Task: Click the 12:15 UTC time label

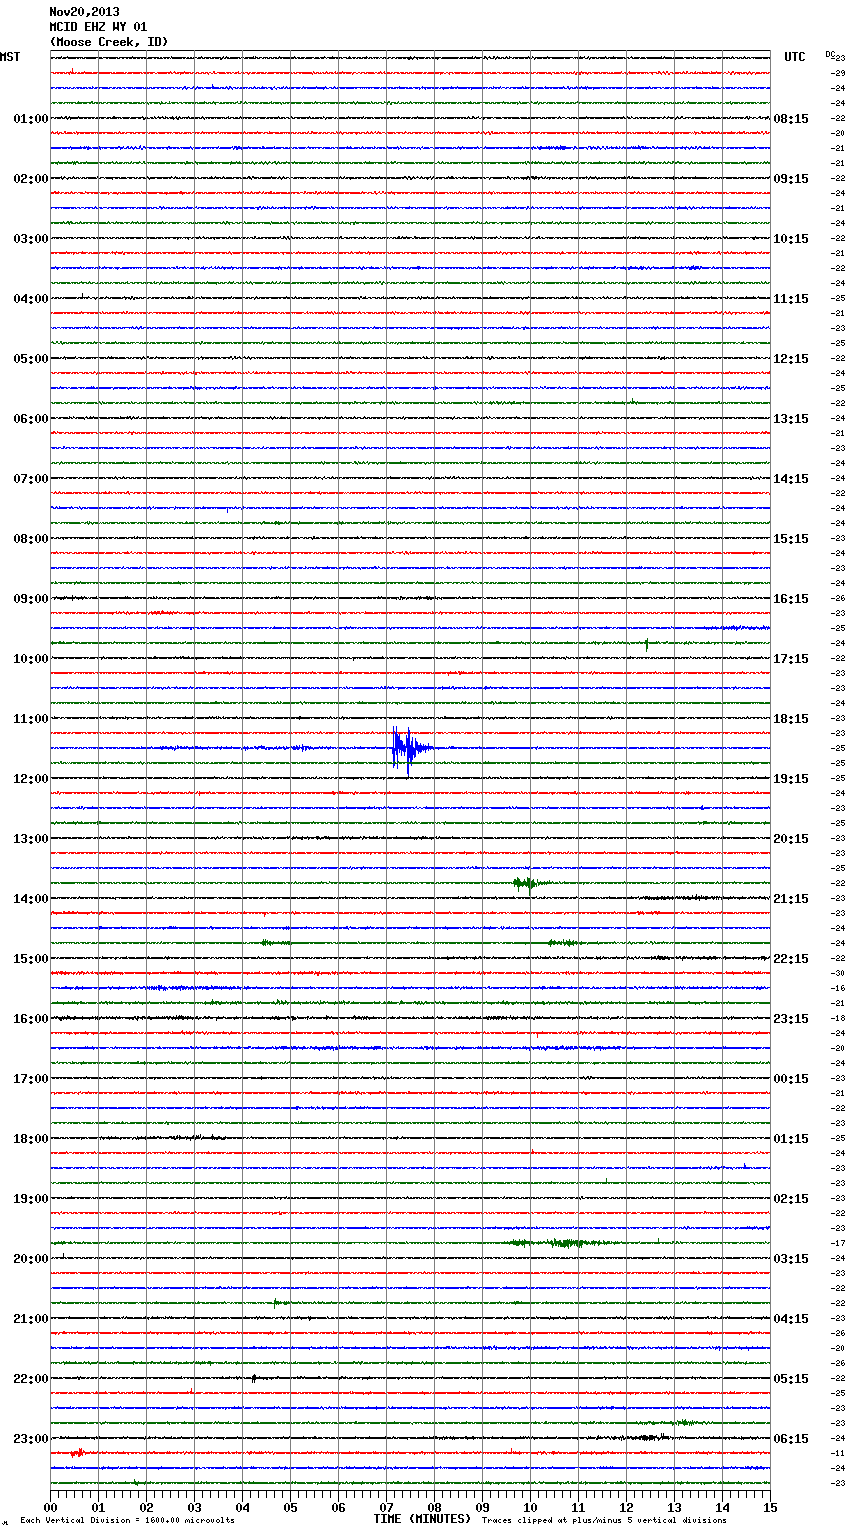Action: 791,359
